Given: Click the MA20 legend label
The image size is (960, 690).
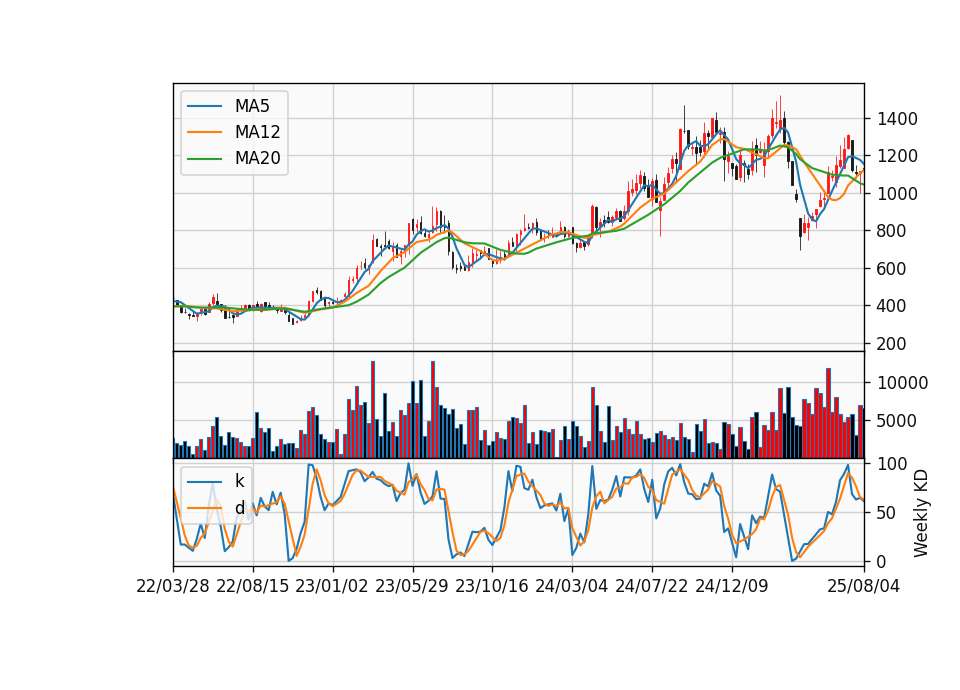Looking at the screenshot, I should (x=257, y=158).
